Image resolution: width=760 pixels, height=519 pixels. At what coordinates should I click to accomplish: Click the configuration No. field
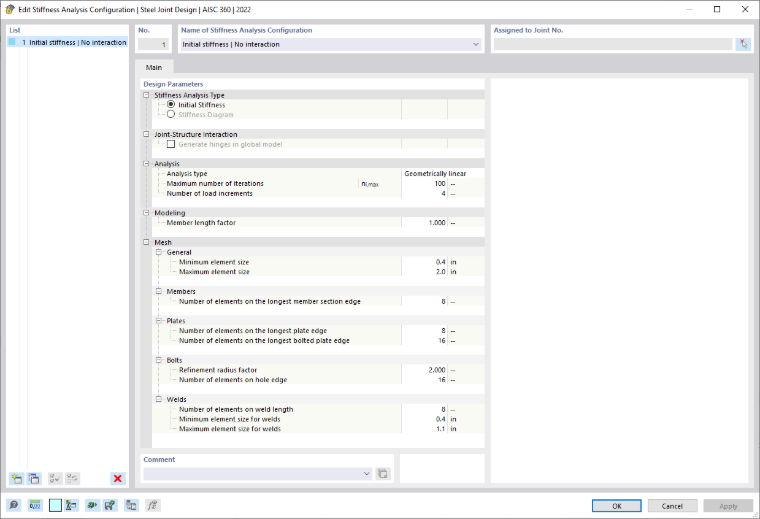click(153, 44)
